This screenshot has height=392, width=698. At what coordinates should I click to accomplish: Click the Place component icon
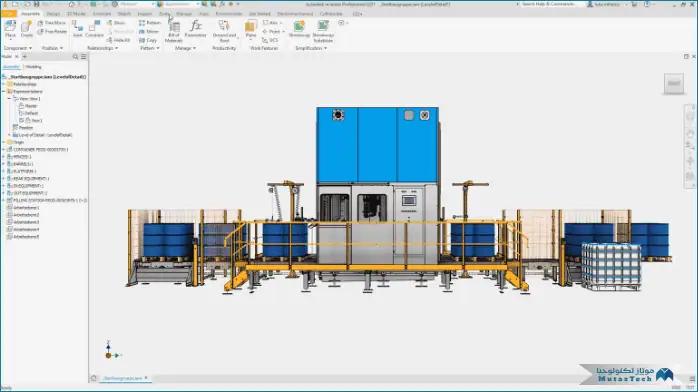10,29
